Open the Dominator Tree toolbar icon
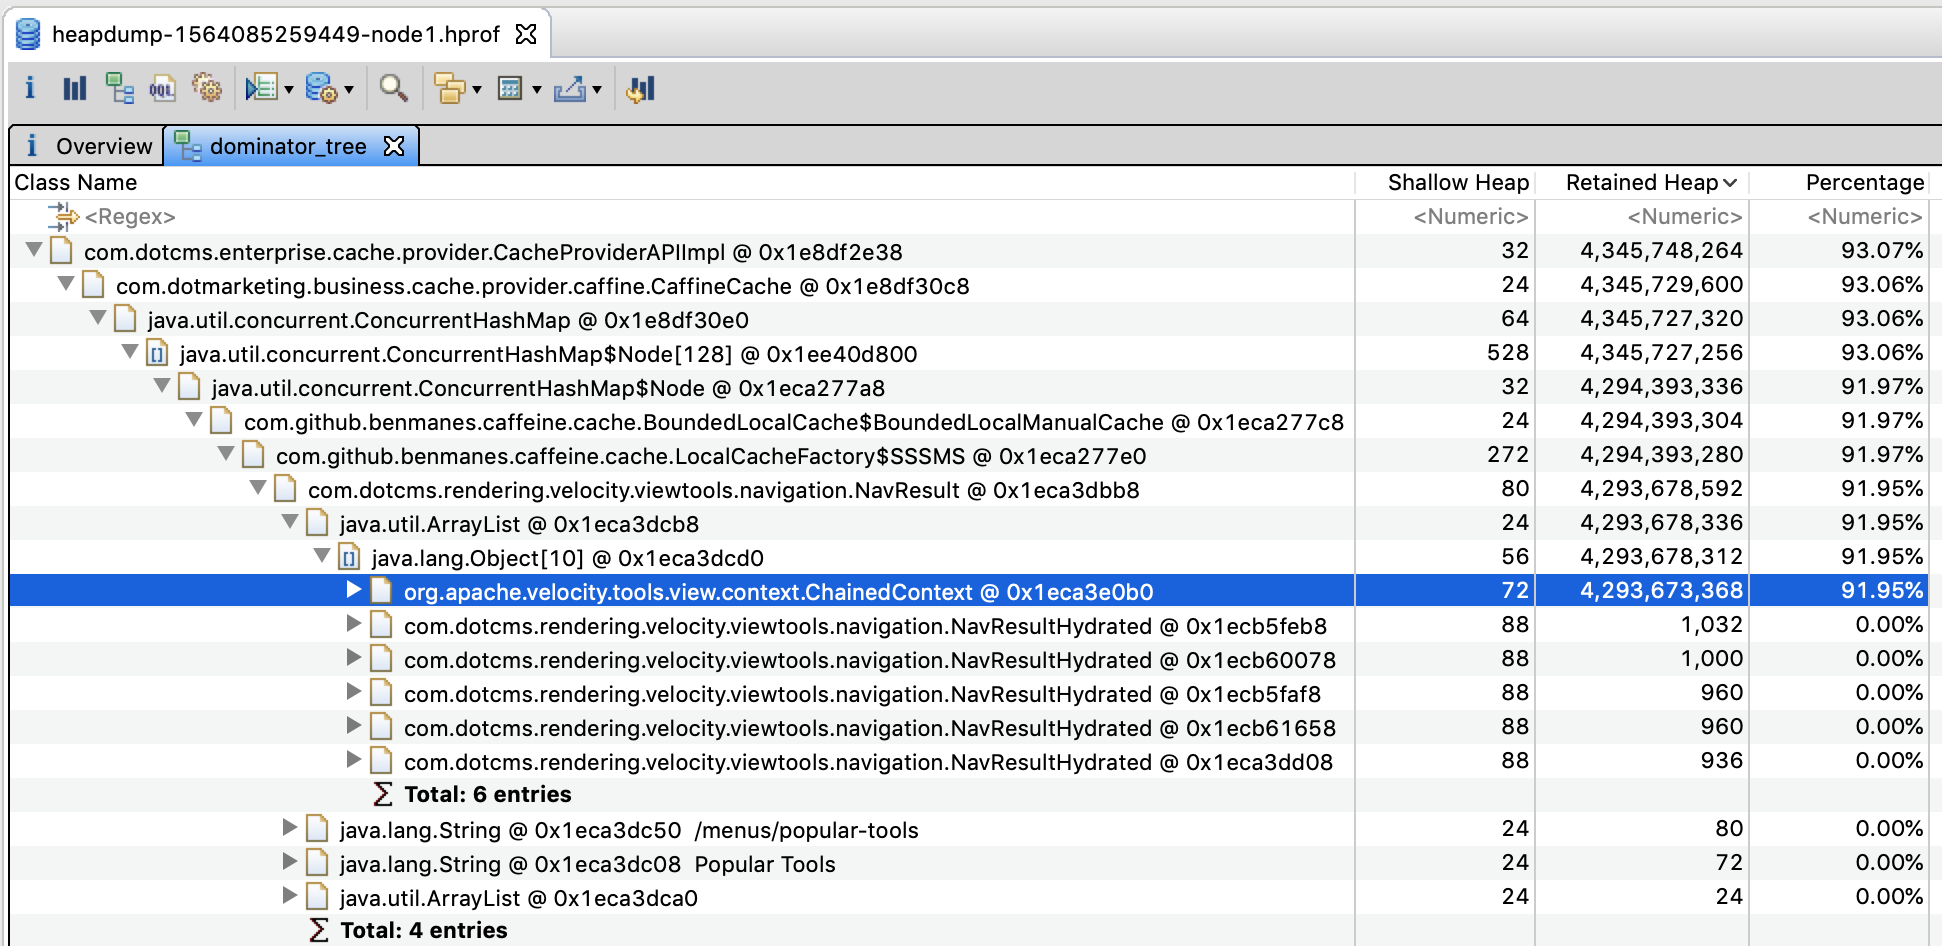Viewport: 1942px width, 946px height. click(120, 88)
